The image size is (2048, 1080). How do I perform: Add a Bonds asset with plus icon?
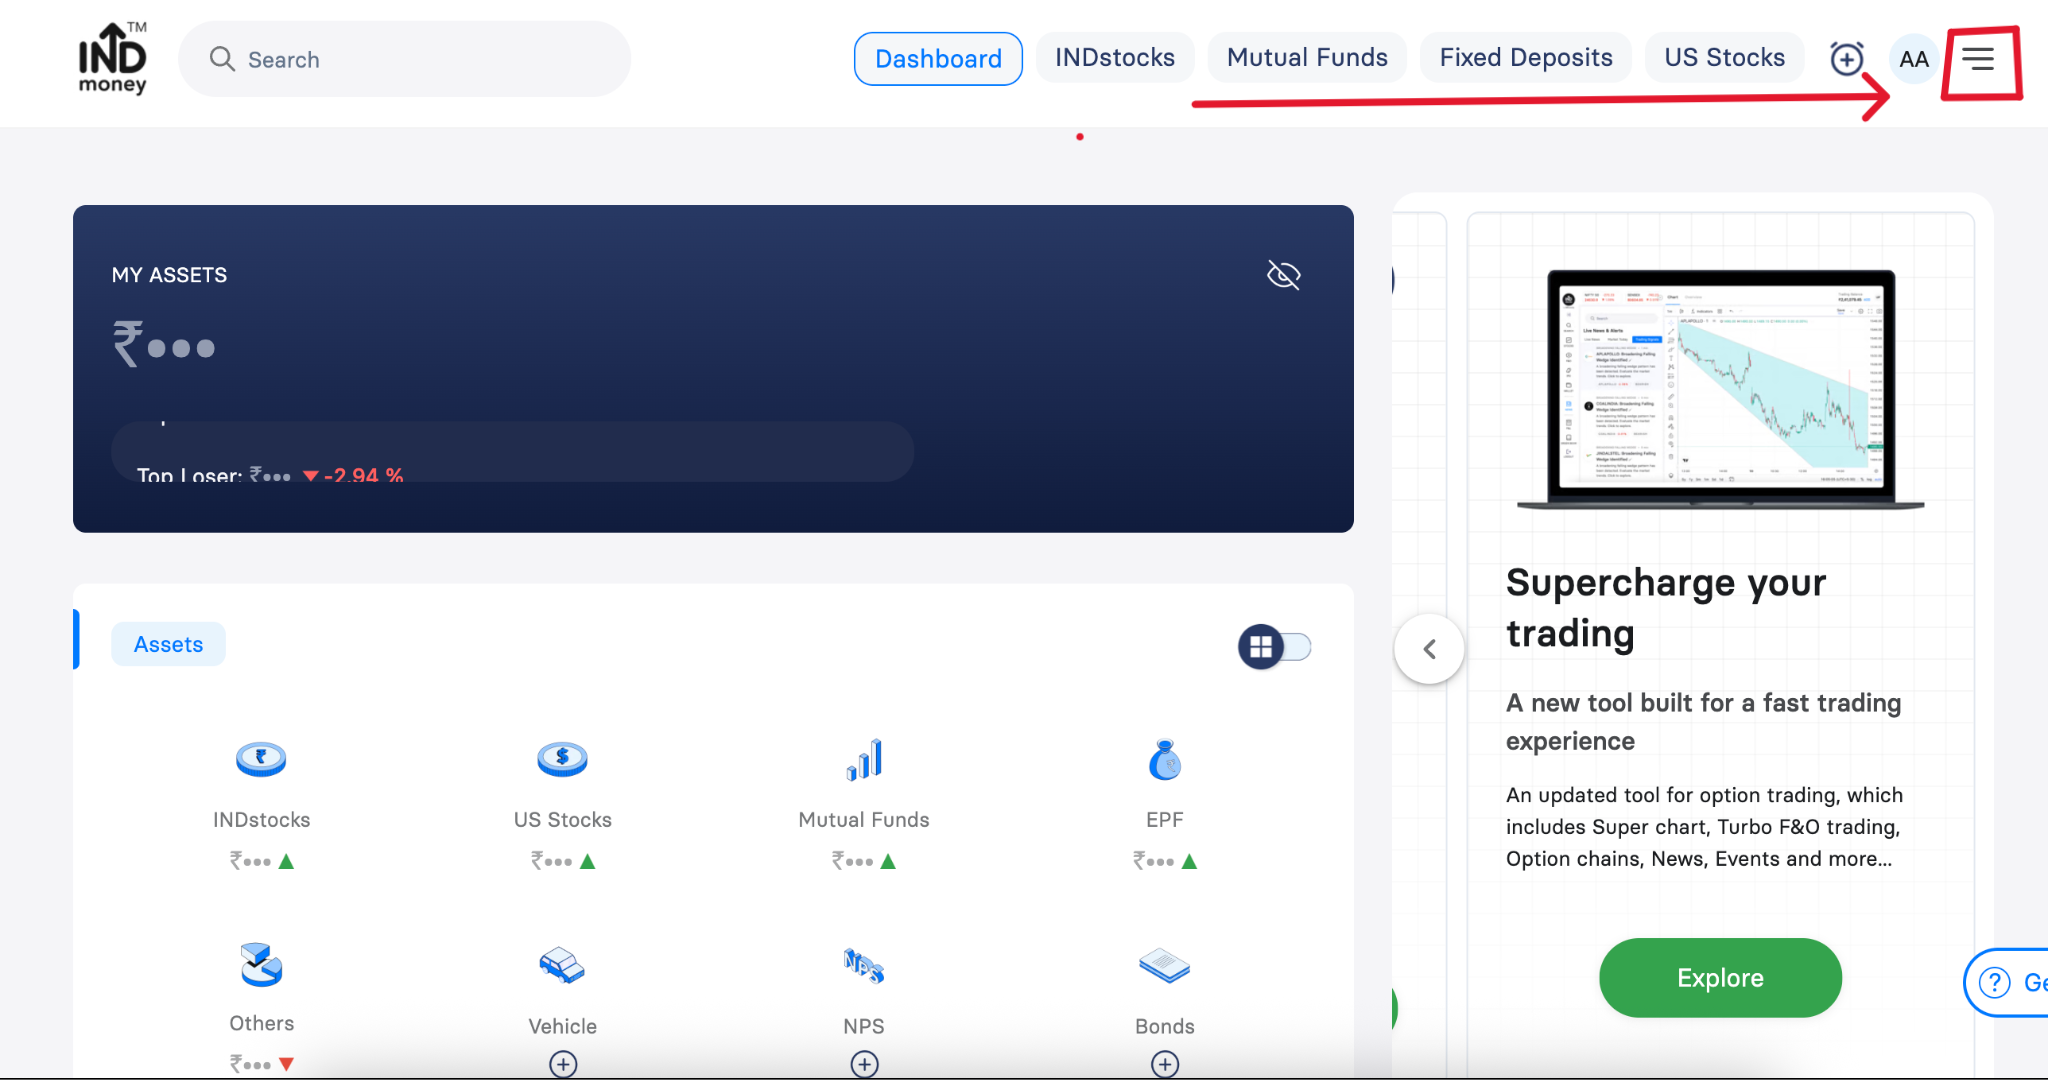(1165, 1064)
